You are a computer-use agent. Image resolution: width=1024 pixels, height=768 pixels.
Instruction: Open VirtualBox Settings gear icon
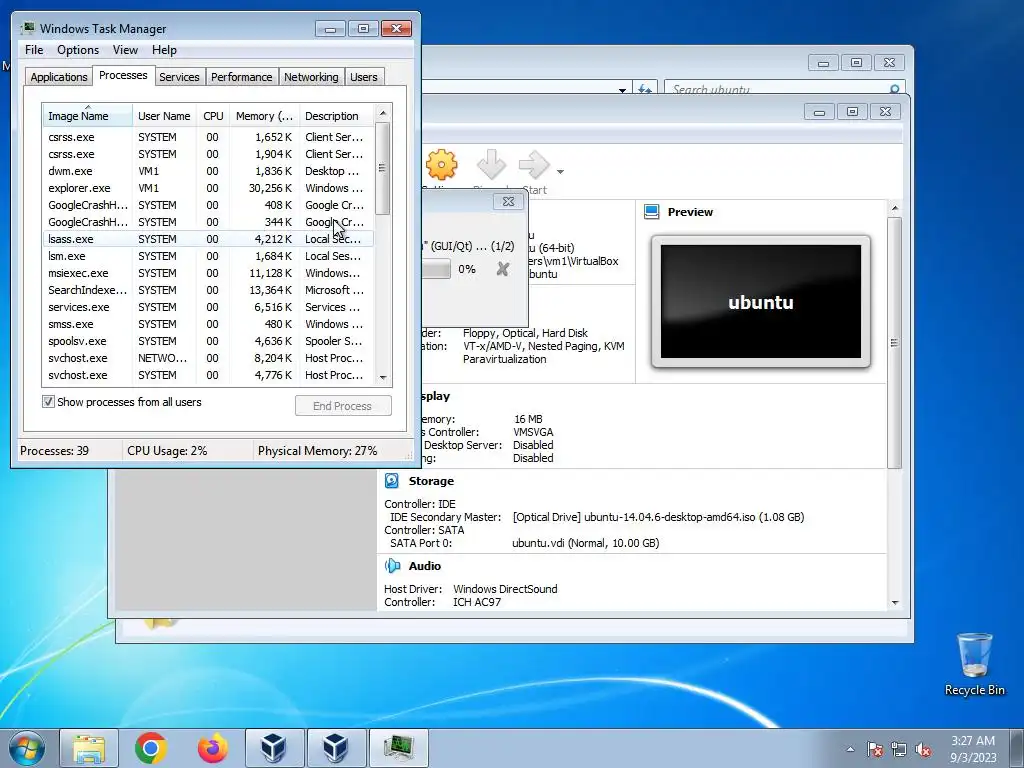click(x=441, y=165)
